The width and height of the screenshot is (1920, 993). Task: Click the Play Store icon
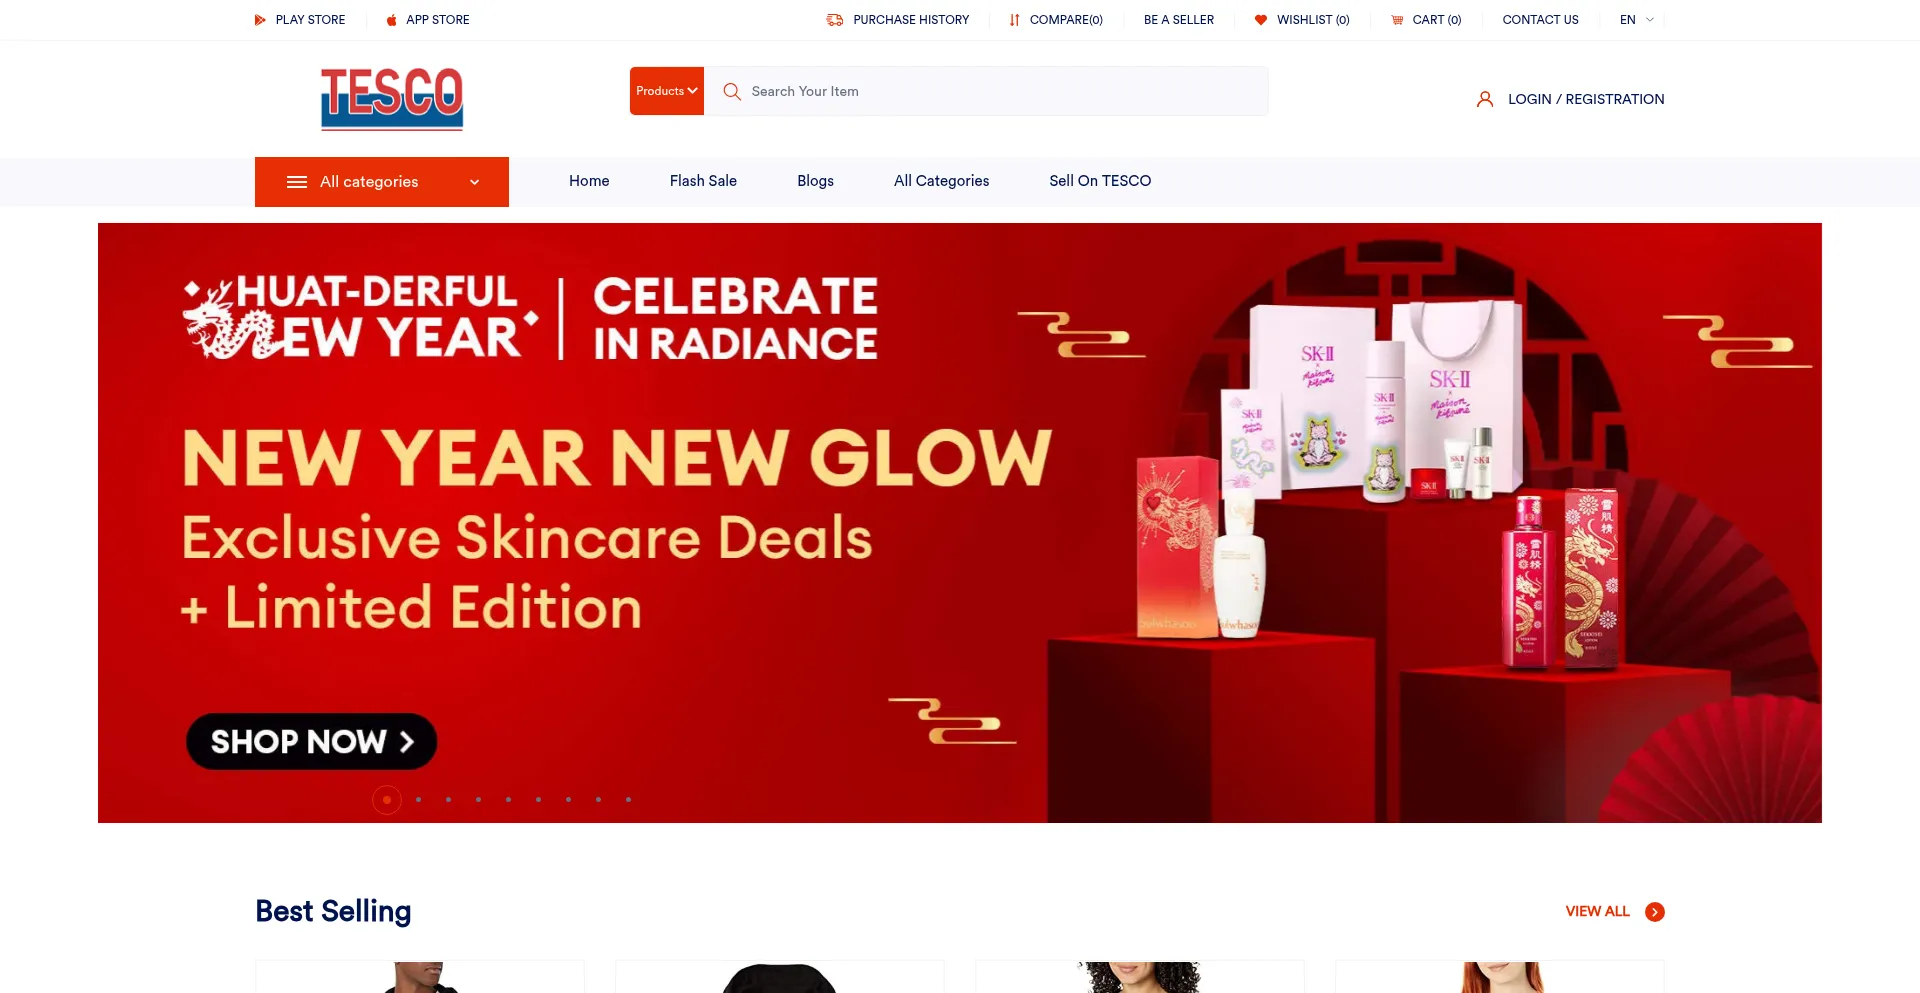(260, 20)
